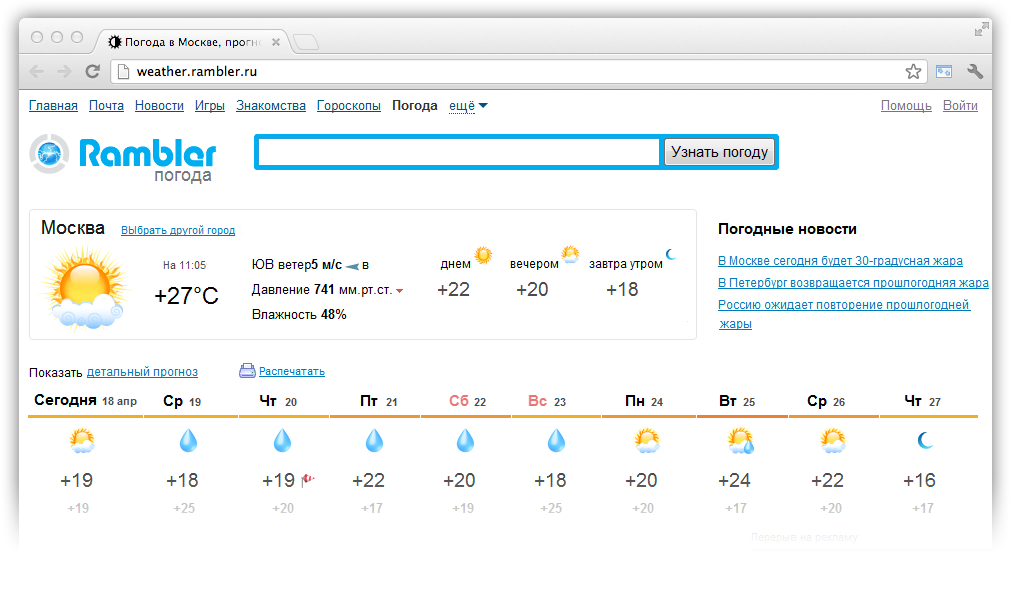Open the browser wrench settings menu
This screenshot has width=1009, height=591.
(975, 72)
